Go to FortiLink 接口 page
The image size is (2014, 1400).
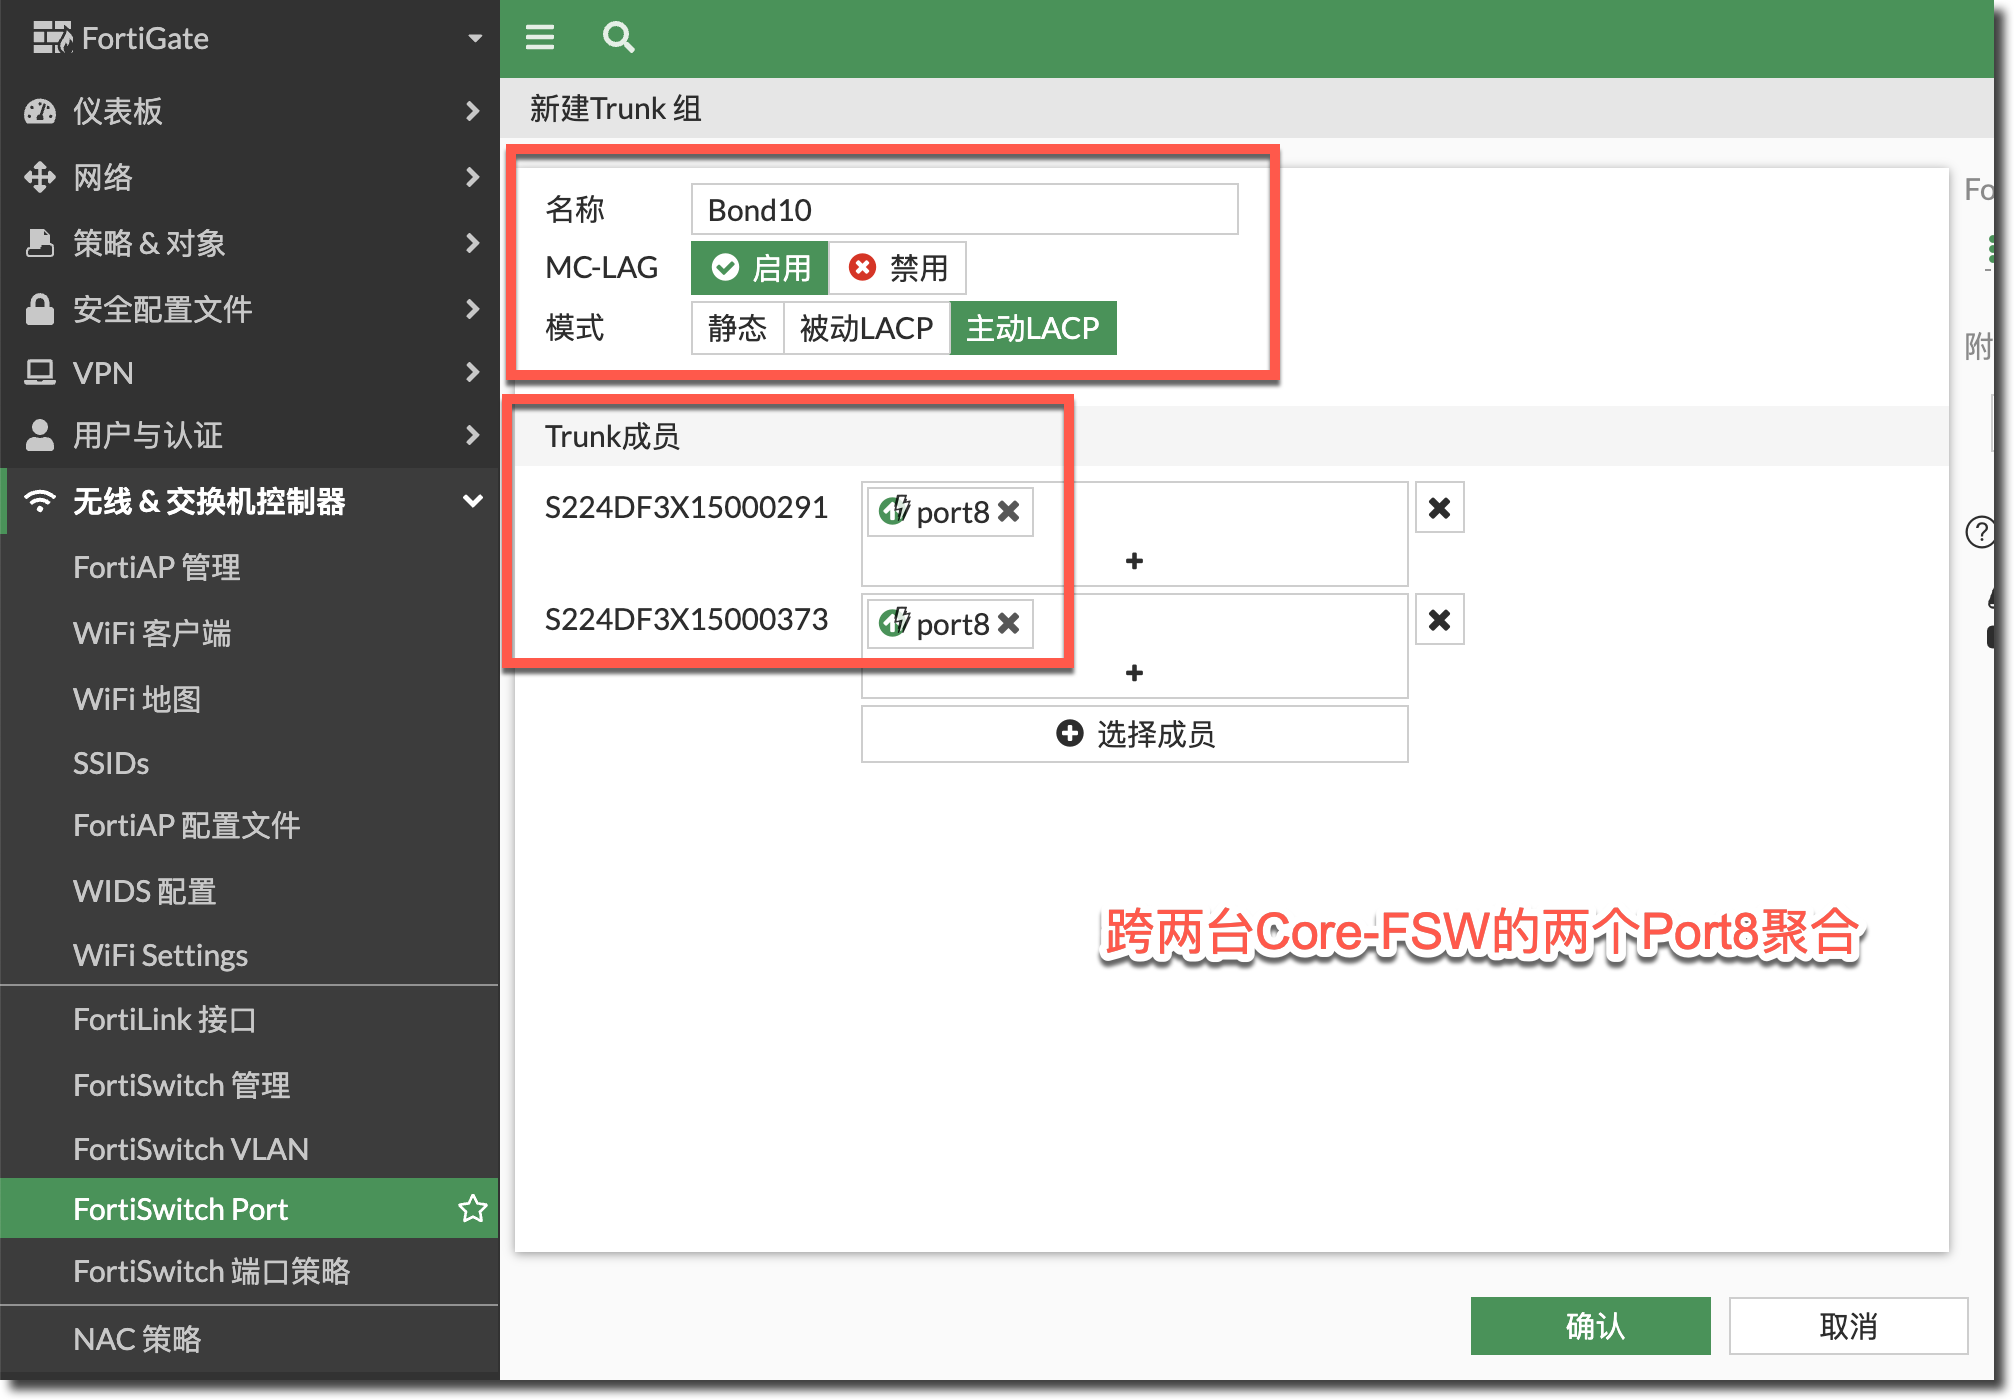[x=165, y=1019]
